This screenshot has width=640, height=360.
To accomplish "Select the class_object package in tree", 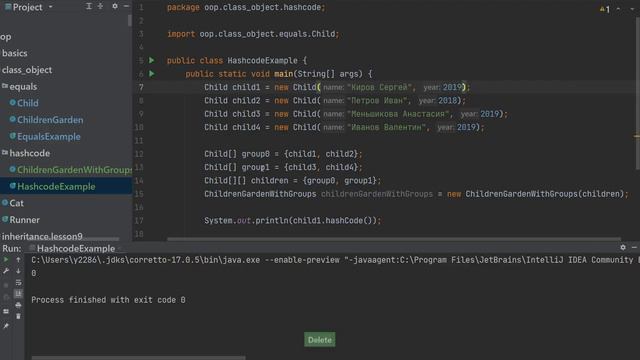I will (27, 70).
